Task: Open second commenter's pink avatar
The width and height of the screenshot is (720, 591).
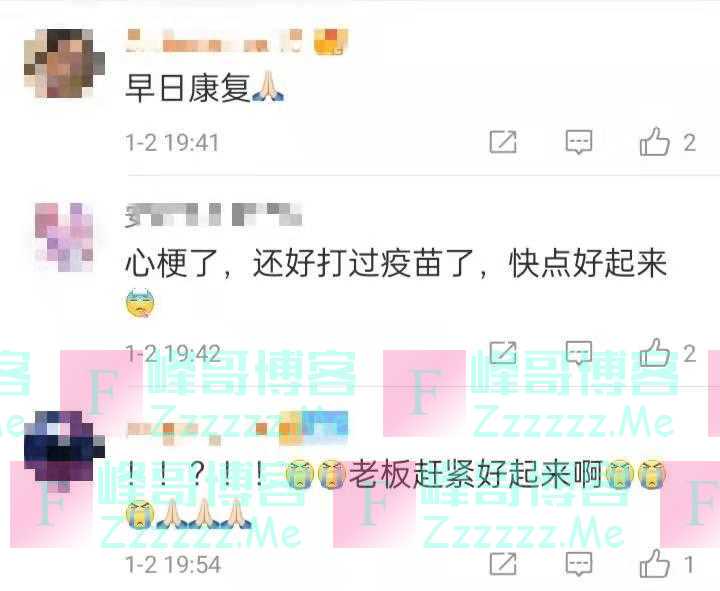Action: [64, 236]
